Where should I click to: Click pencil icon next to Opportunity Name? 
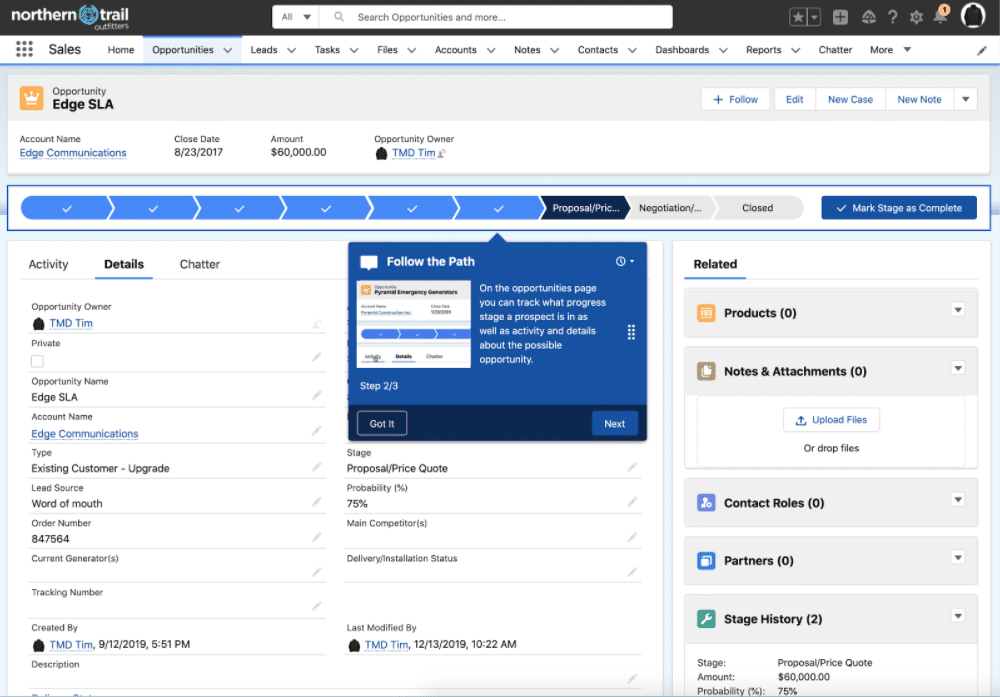tap(317, 396)
